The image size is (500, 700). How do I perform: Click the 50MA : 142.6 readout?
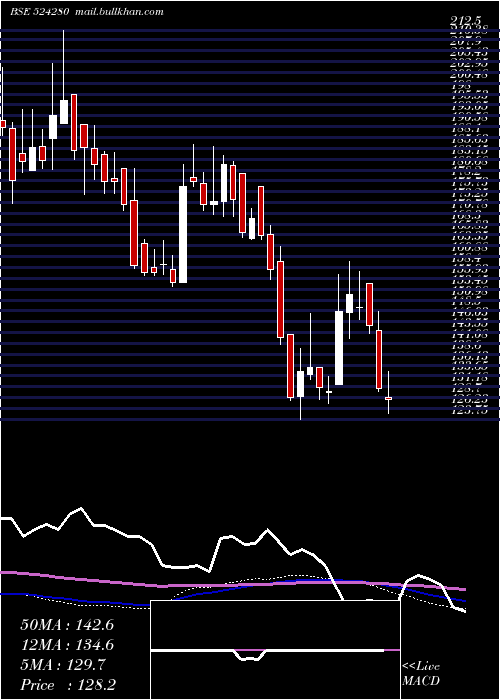point(67,625)
